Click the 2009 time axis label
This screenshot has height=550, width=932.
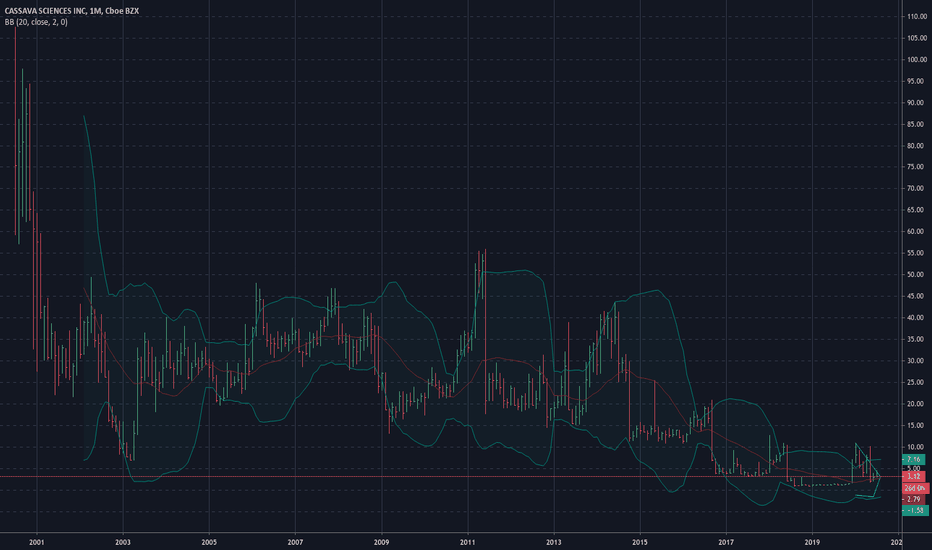coord(382,542)
